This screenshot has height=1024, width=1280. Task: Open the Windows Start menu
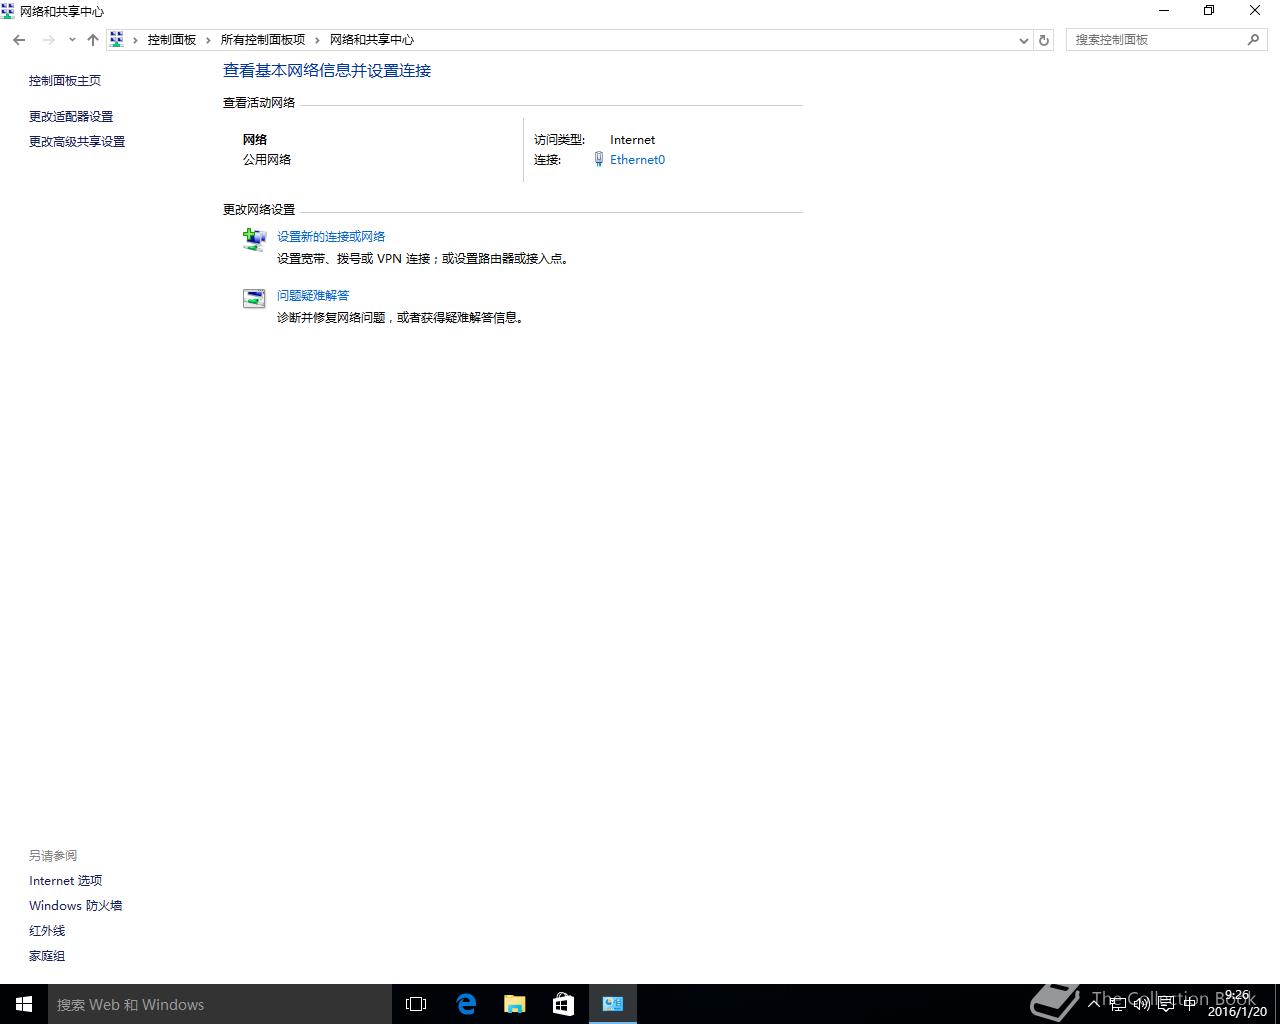[24, 1004]
